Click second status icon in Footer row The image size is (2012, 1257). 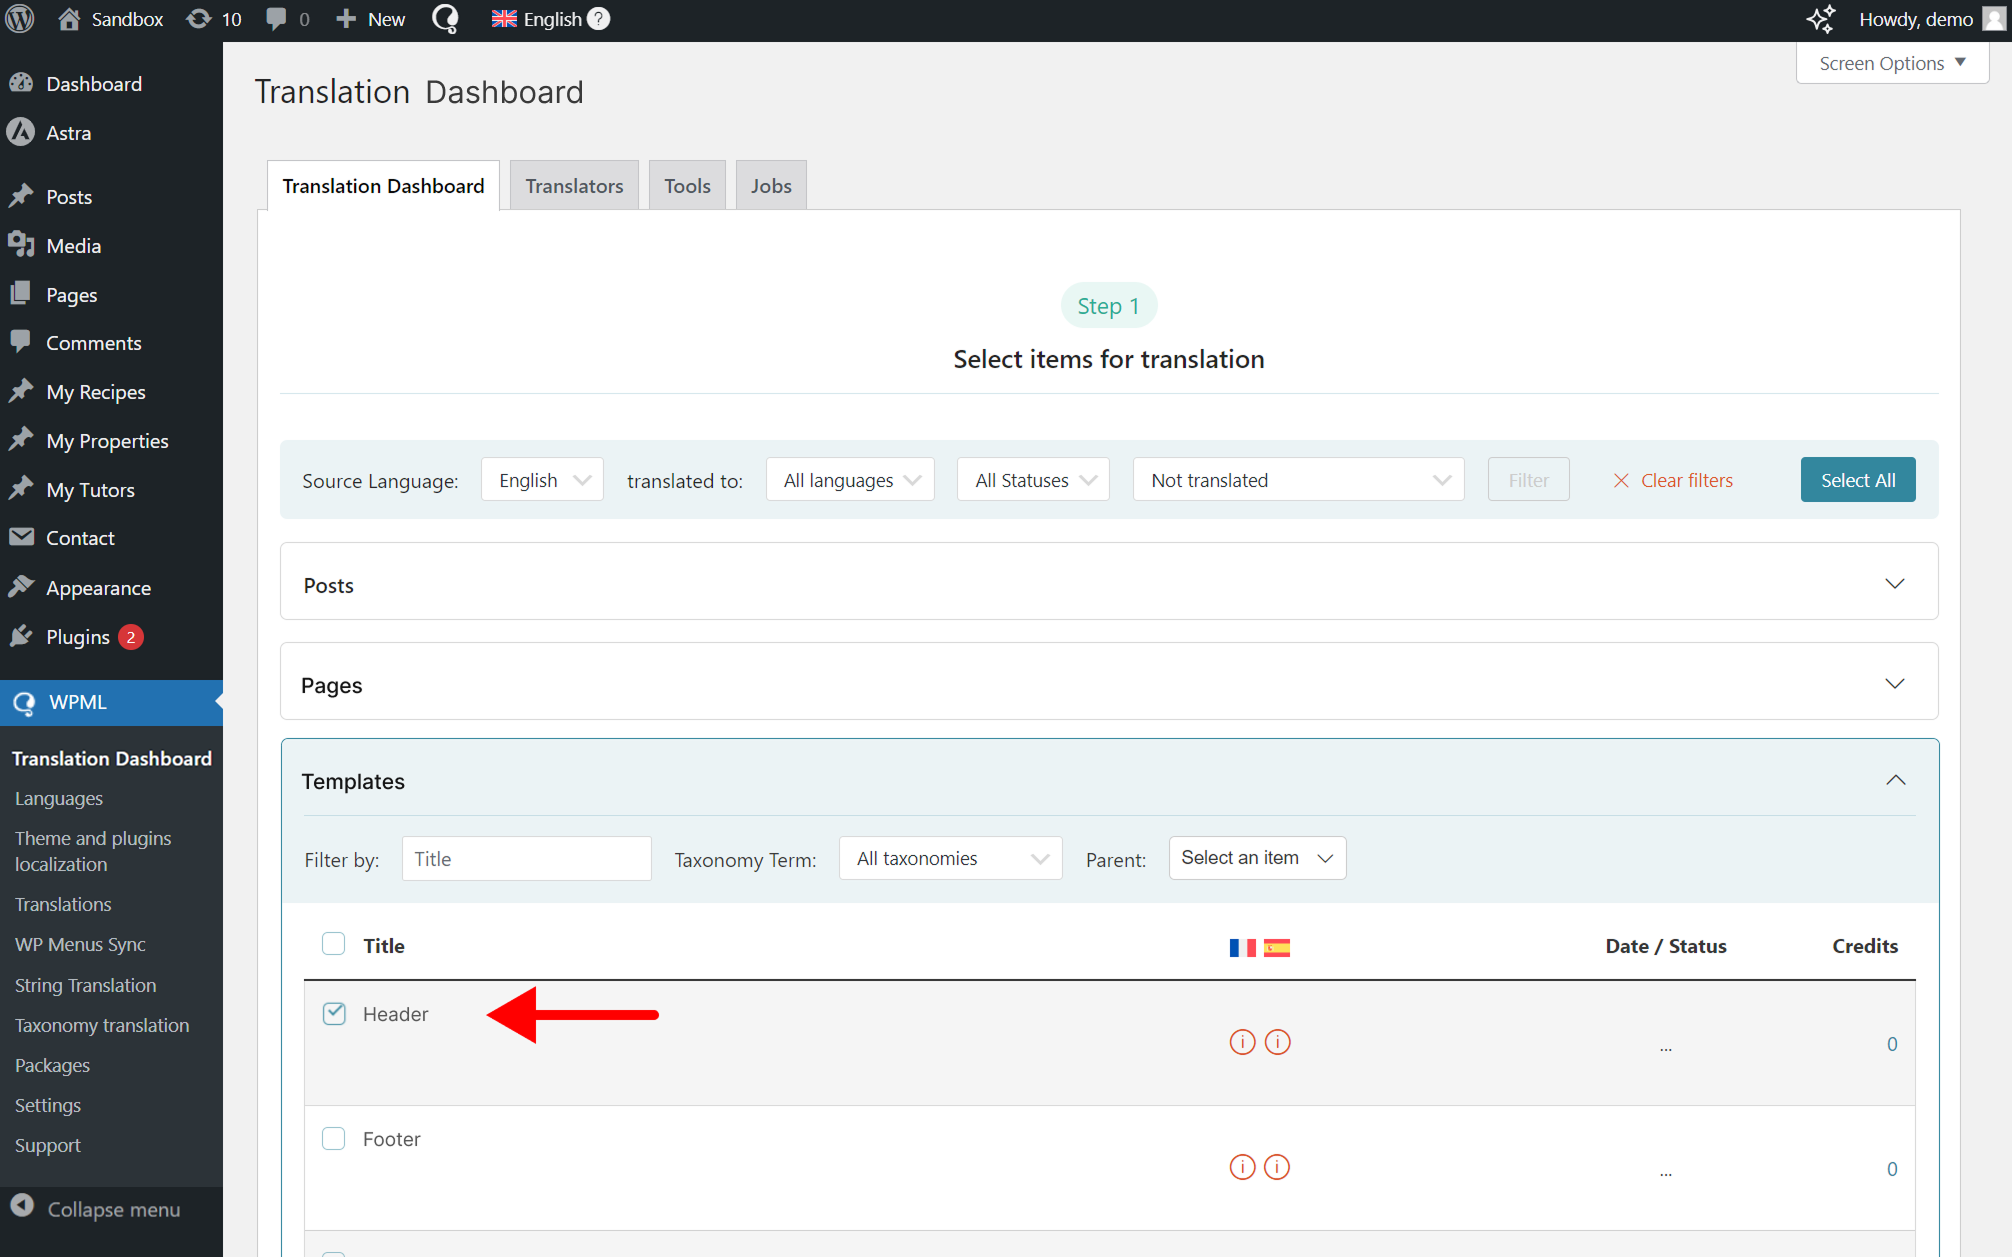1277,1167
